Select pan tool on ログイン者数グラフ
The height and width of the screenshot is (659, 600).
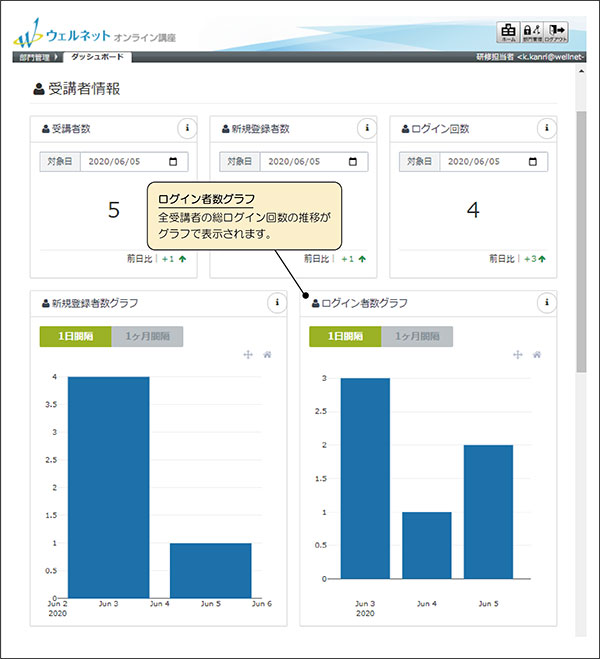pos(518,355)
